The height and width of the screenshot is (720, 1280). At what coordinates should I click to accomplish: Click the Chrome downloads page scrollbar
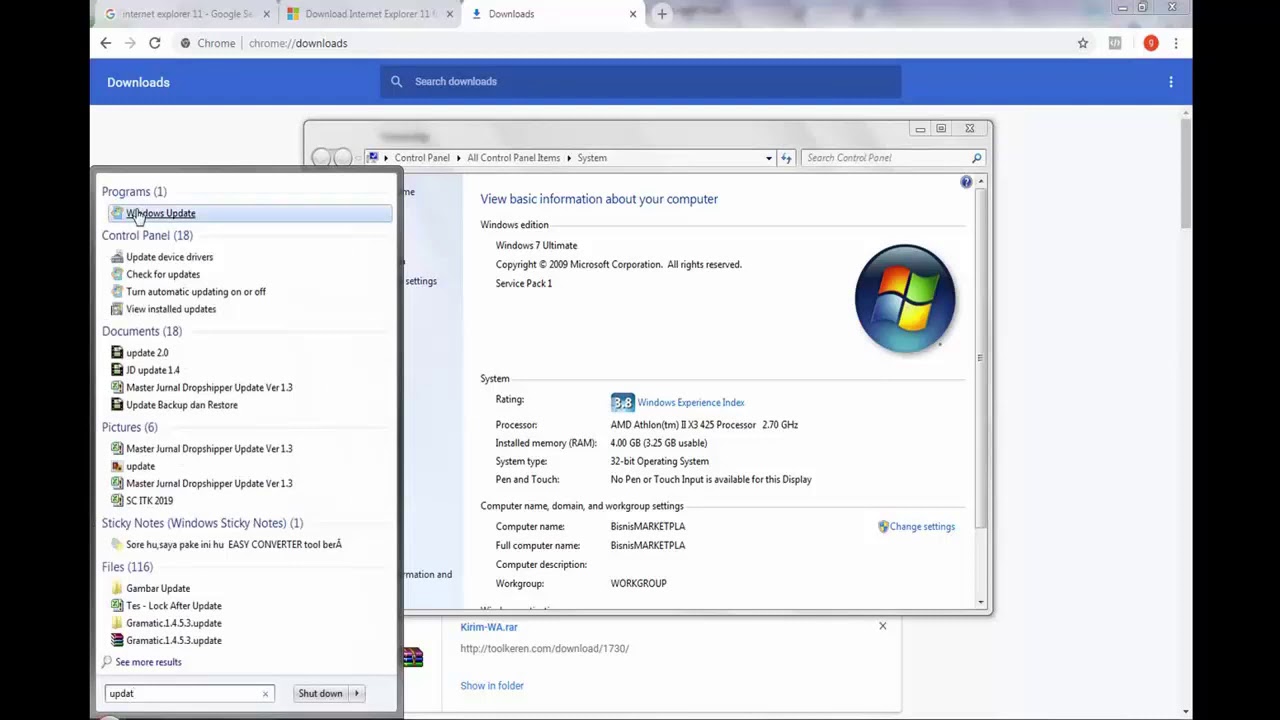coord(1186,412)
